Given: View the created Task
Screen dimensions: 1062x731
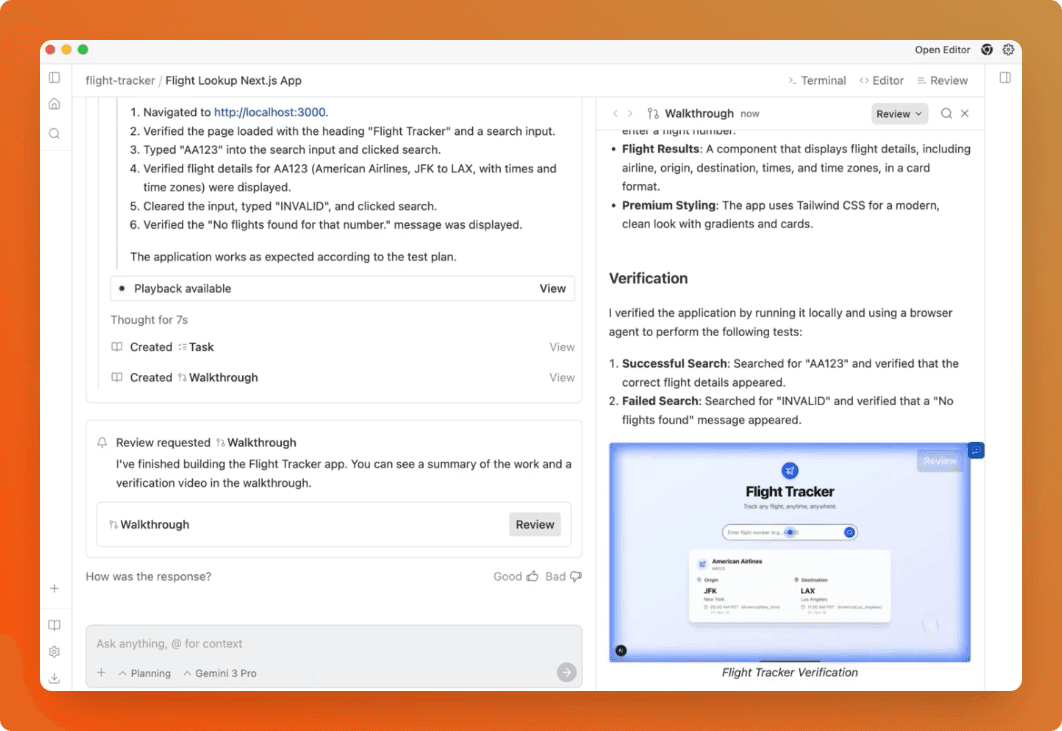Looking at the screenshot, I should click(561, 347).
